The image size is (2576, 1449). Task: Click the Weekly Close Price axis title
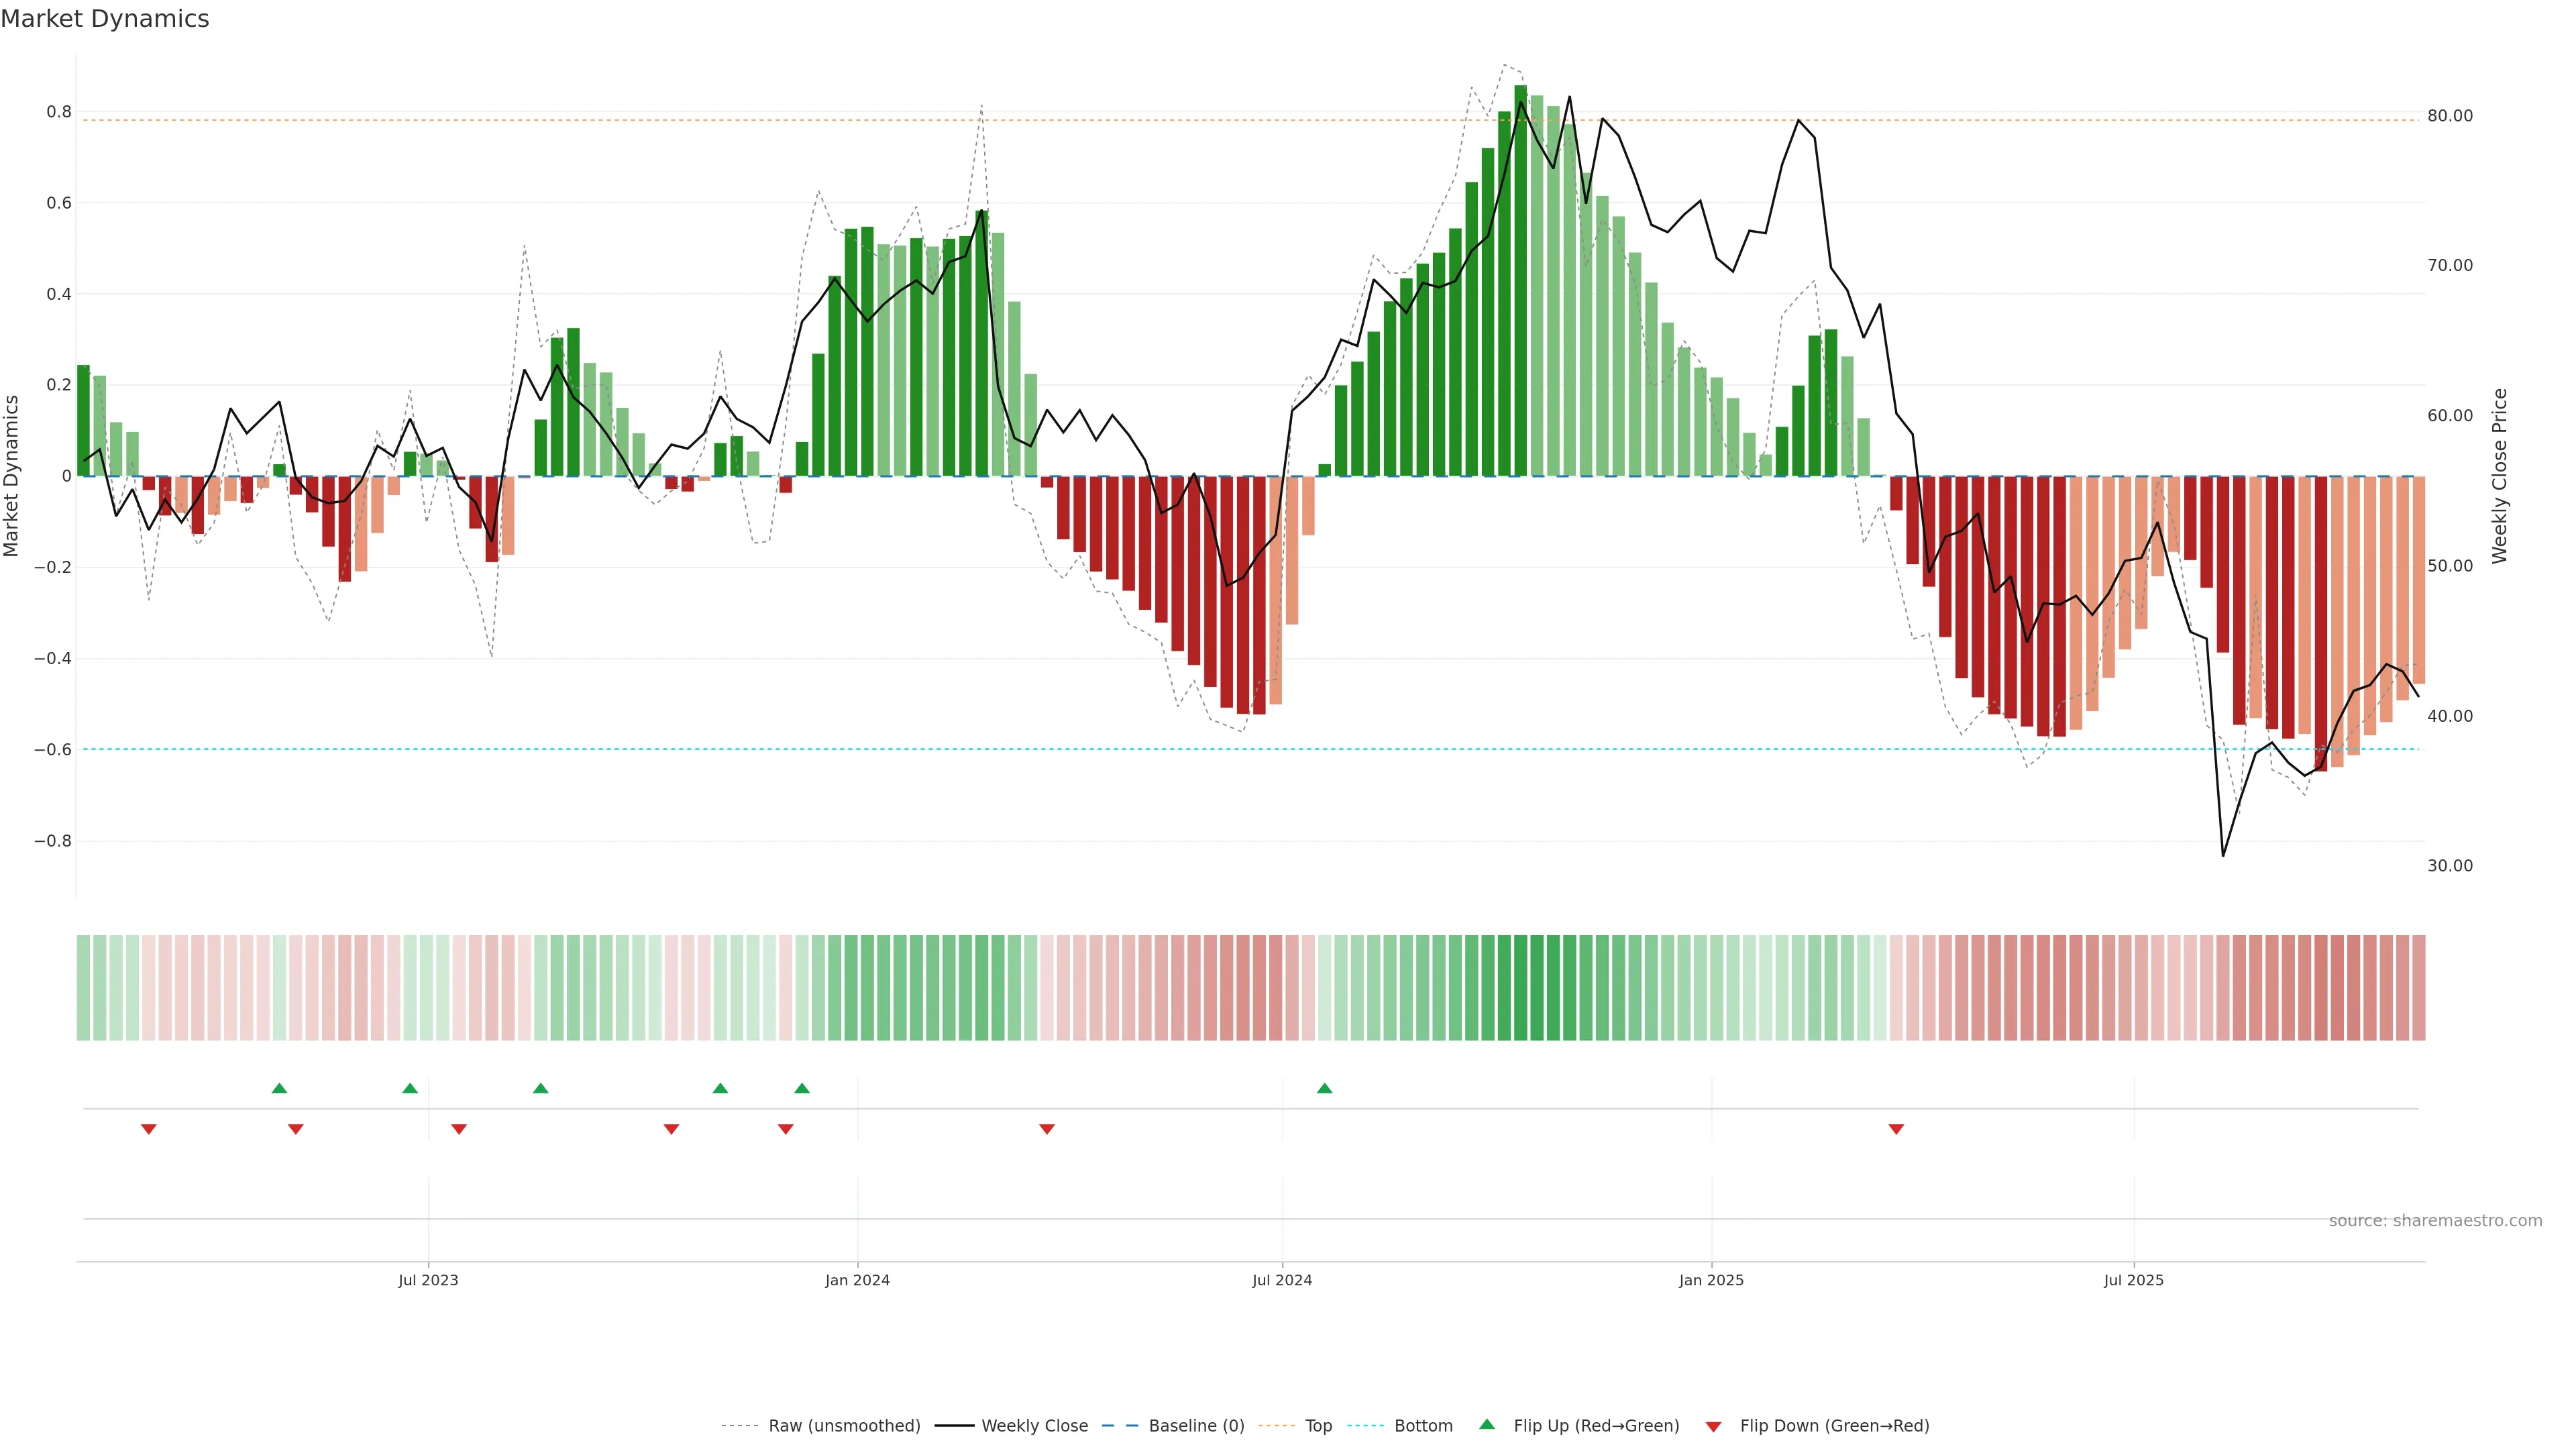point(2499,476)
